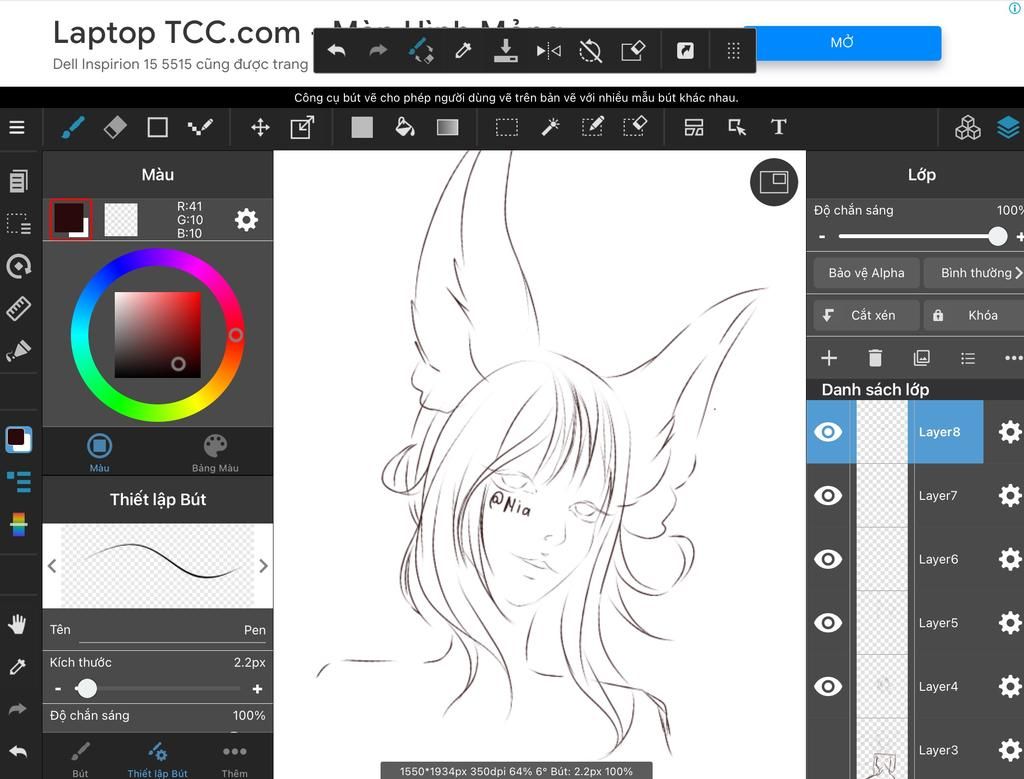The height and width of the screenshot is (779, 1024).
Task: Toggle visibility of Layer8
Action: pos(828,432)
